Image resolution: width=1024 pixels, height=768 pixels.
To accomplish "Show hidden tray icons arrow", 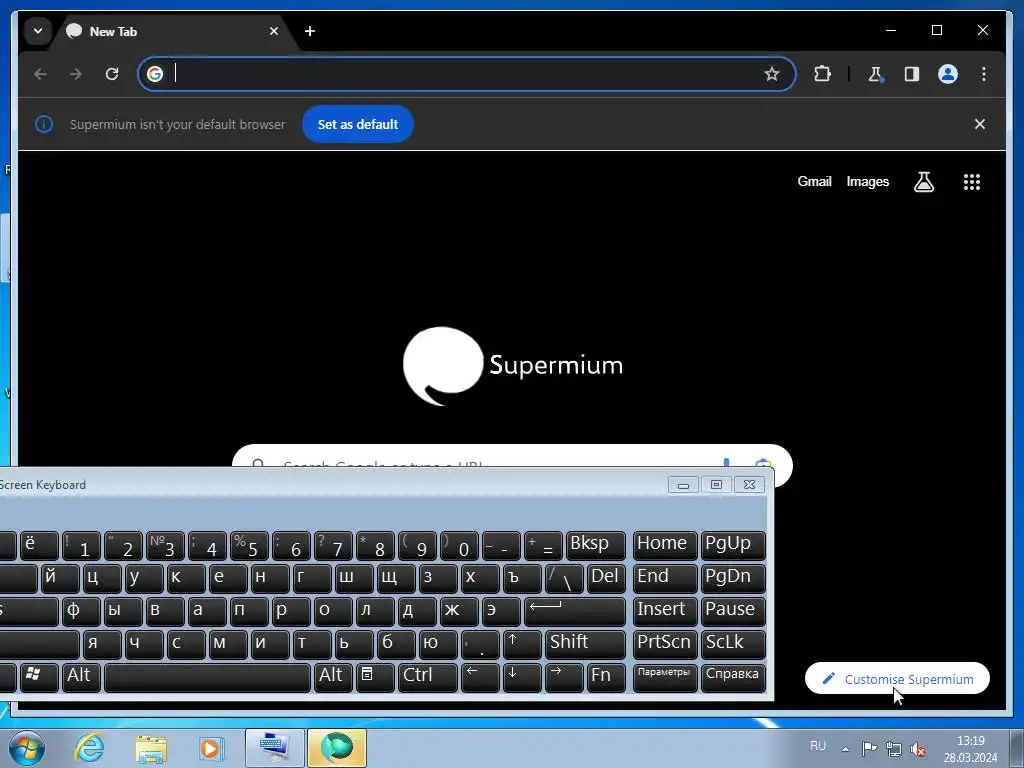I will click(x=845, y=749).
